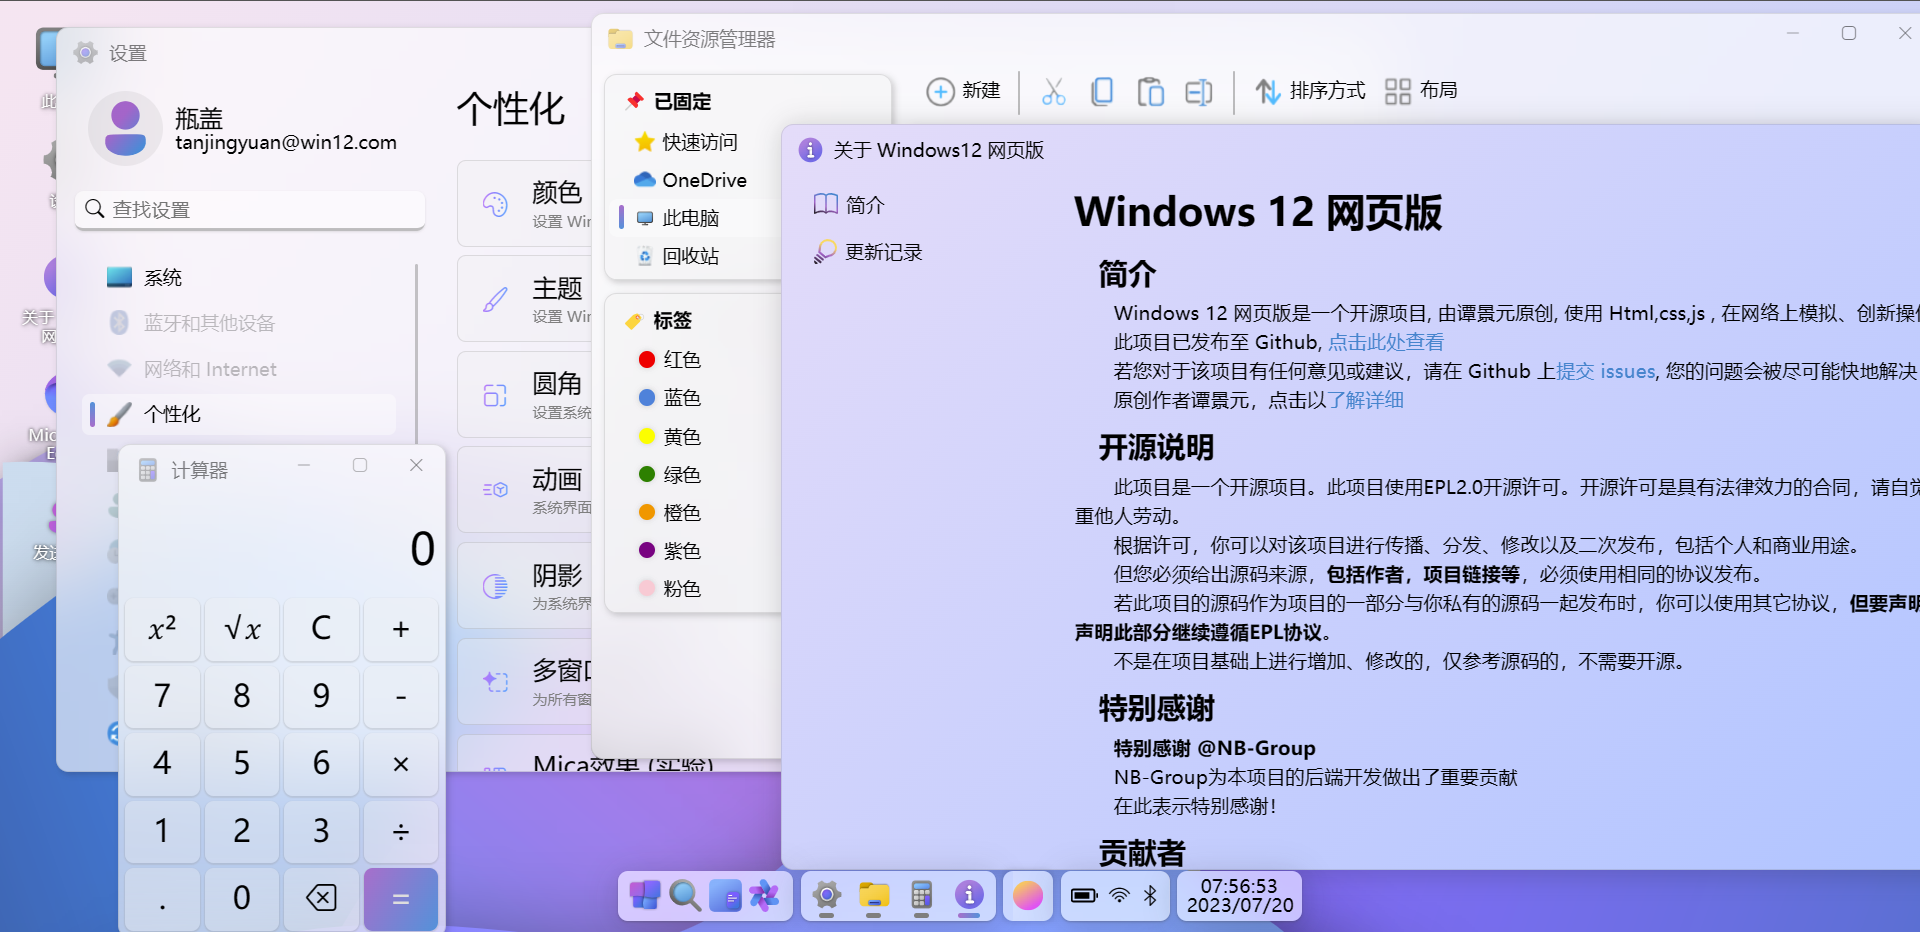
Task: Click the Bluetooth icon in the system tray
Action: [1151, 896]
